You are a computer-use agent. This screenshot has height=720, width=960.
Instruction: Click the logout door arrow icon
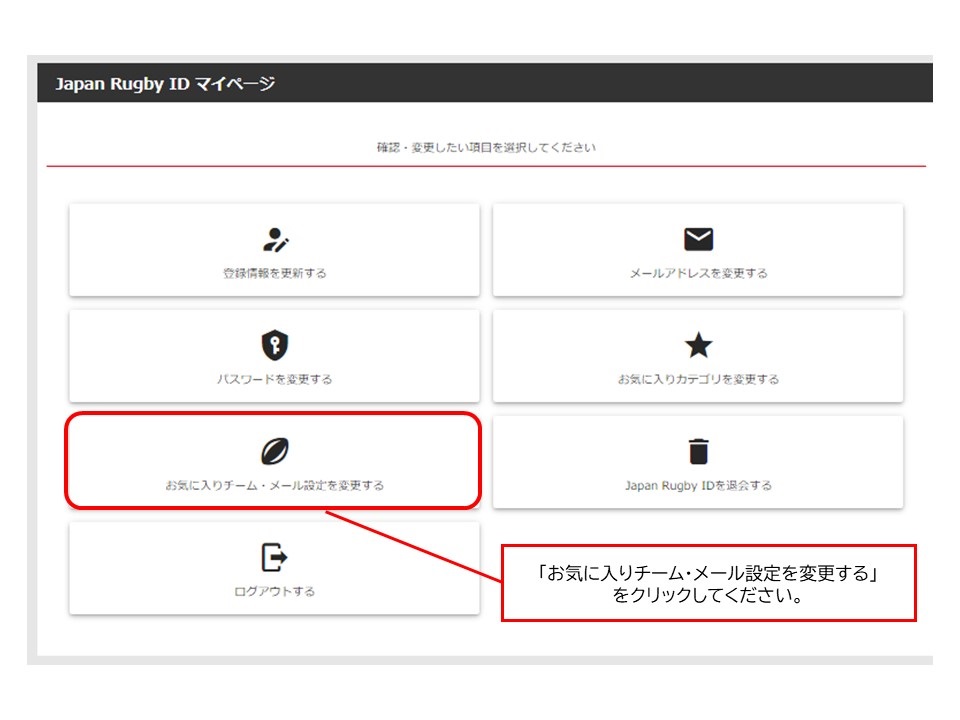pos(274,557)
